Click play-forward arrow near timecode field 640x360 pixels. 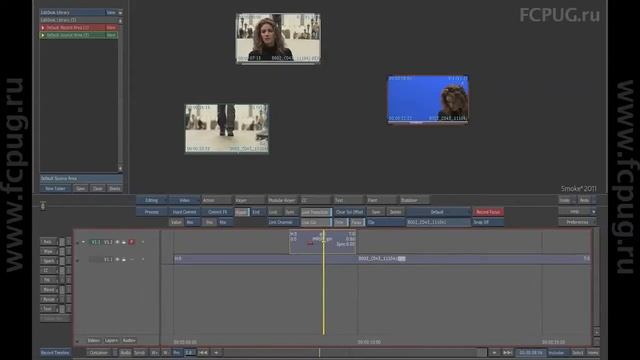point(494,352)
